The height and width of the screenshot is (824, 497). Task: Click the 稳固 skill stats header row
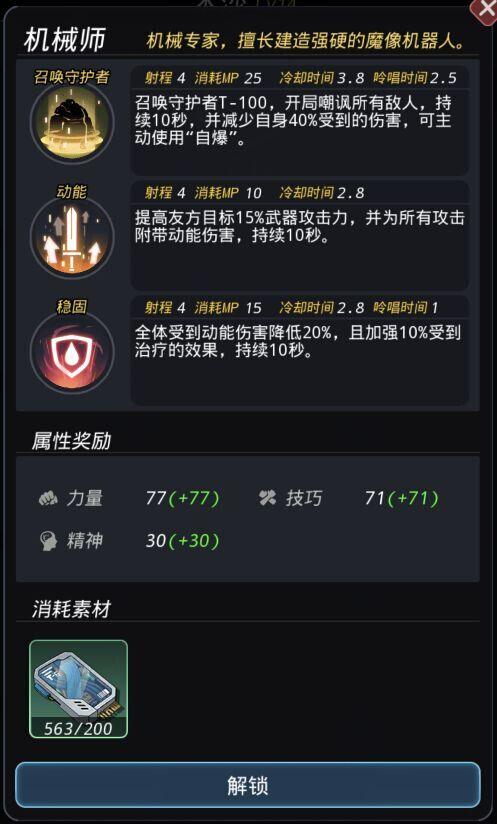pyautogui.click(x=299, y=307)
